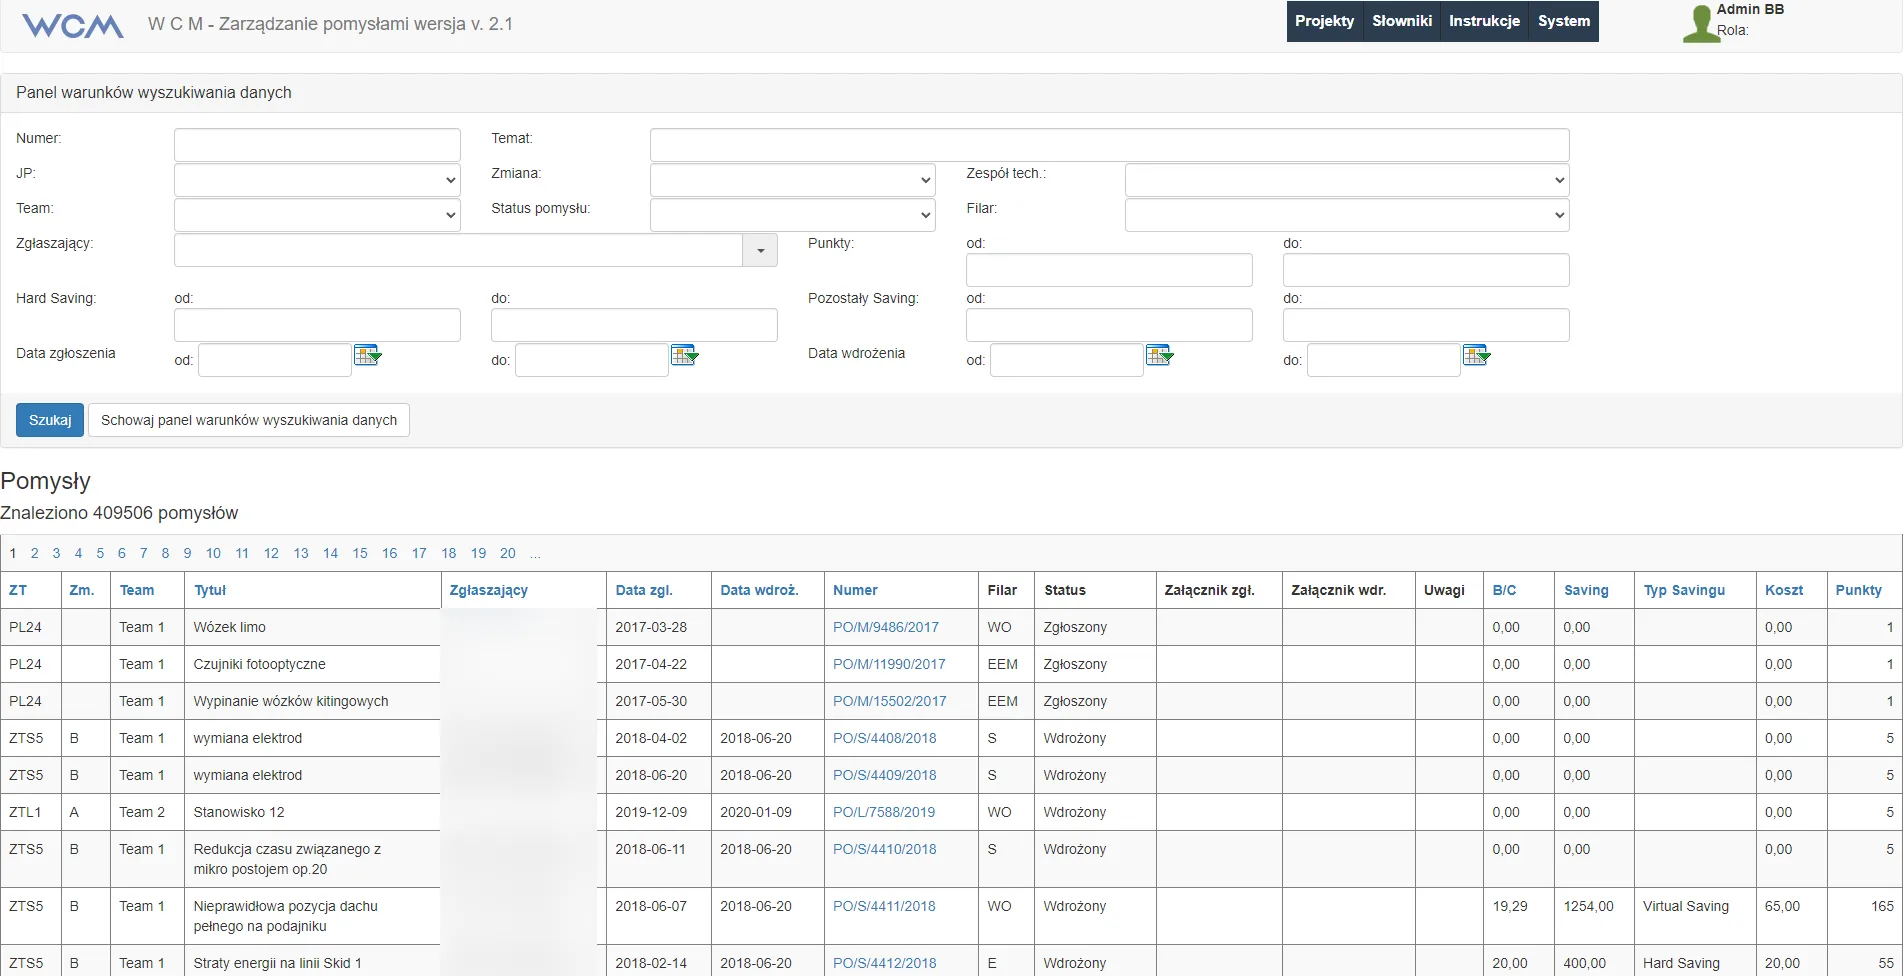
Task: Sort table by Tytuł column
Action: pyautogui.click(x=210, y=590)
